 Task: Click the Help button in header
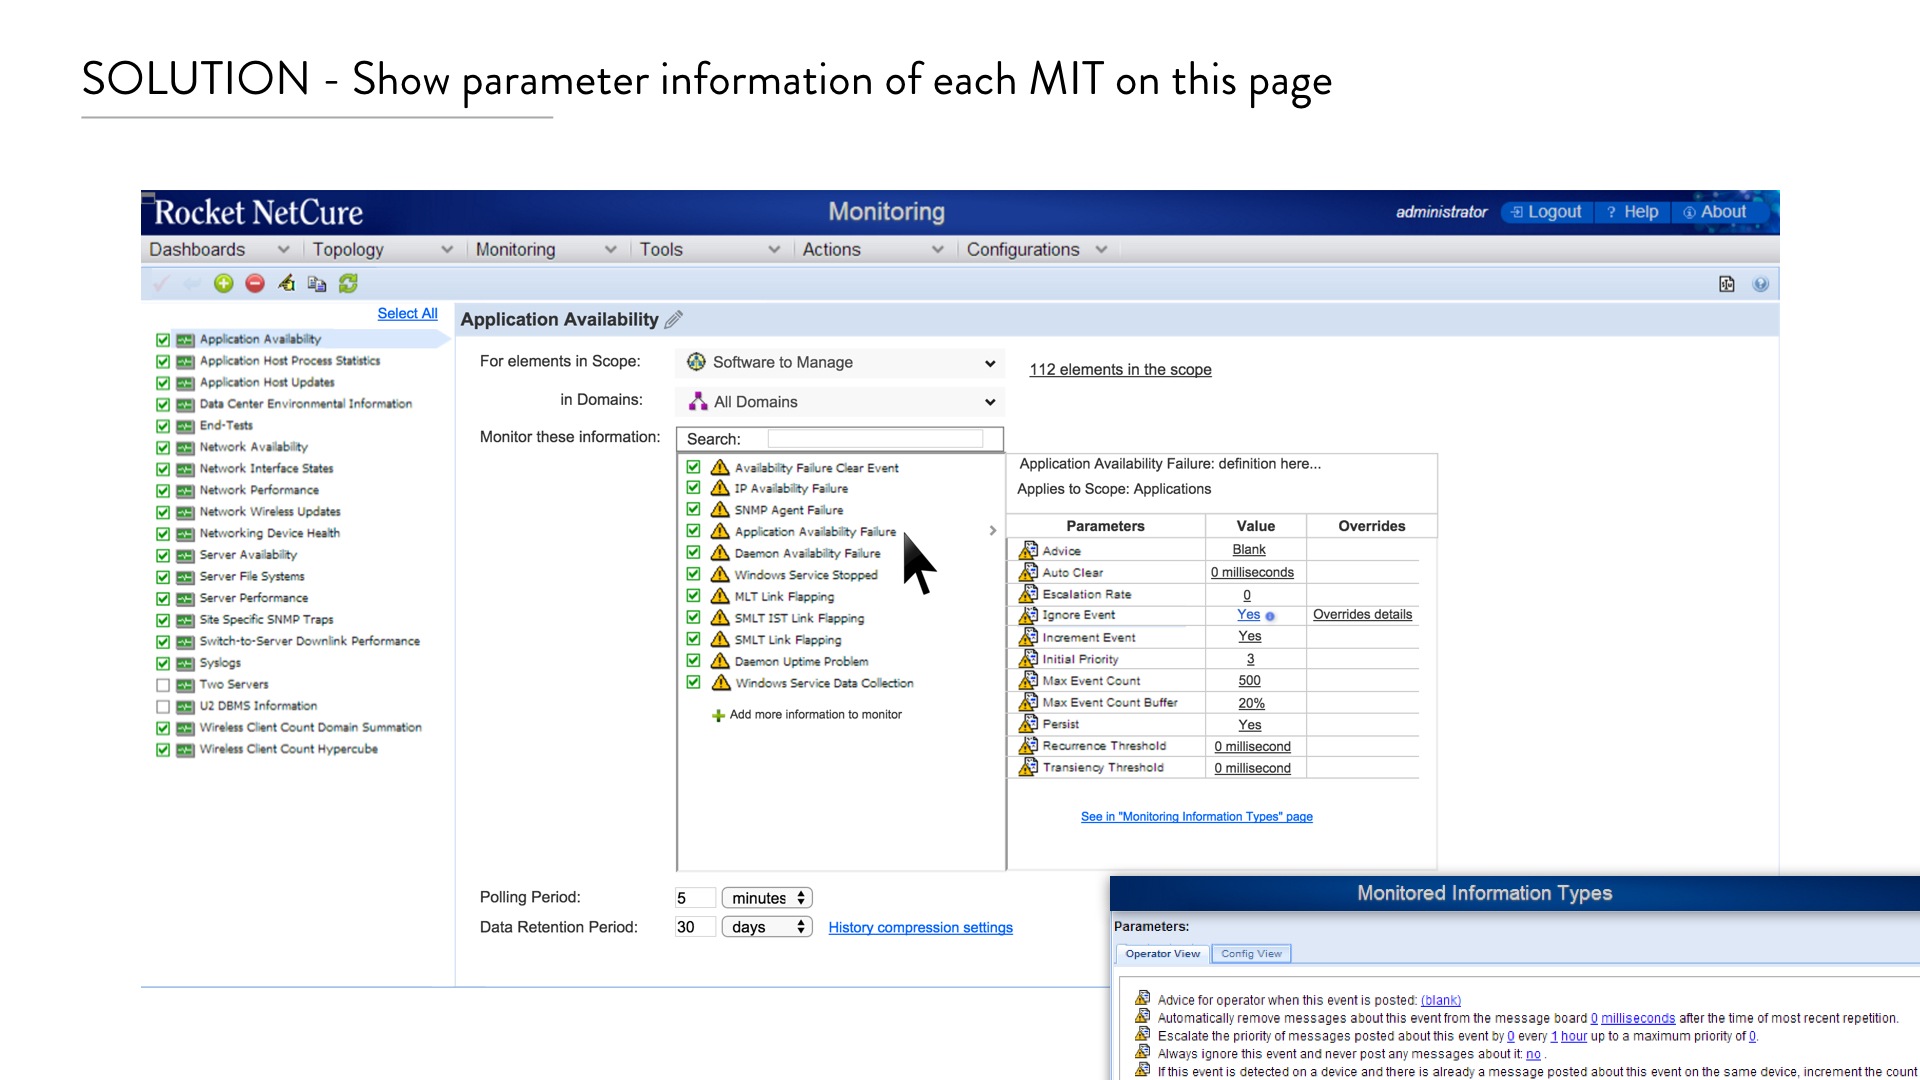point(1632,212)
